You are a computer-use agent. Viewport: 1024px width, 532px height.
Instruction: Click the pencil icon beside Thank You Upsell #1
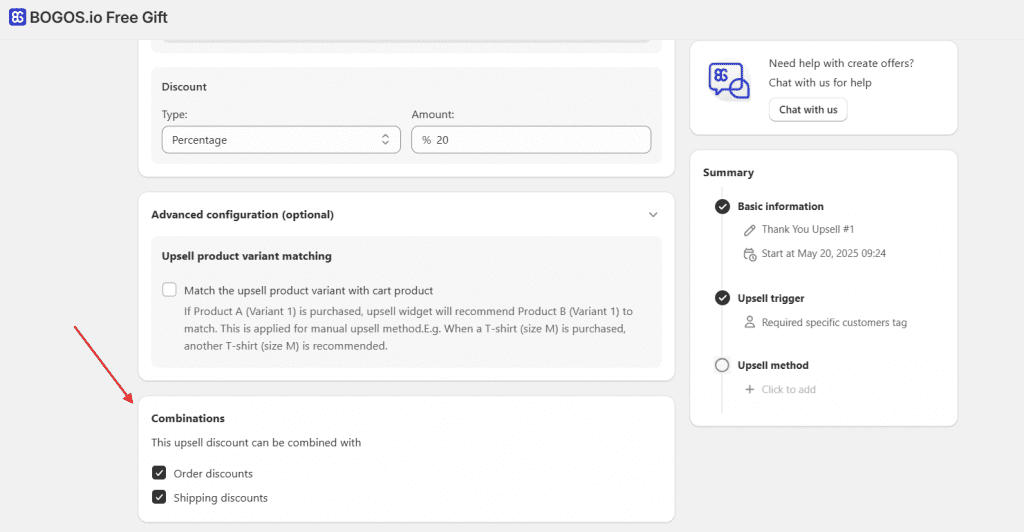point(750,230)
